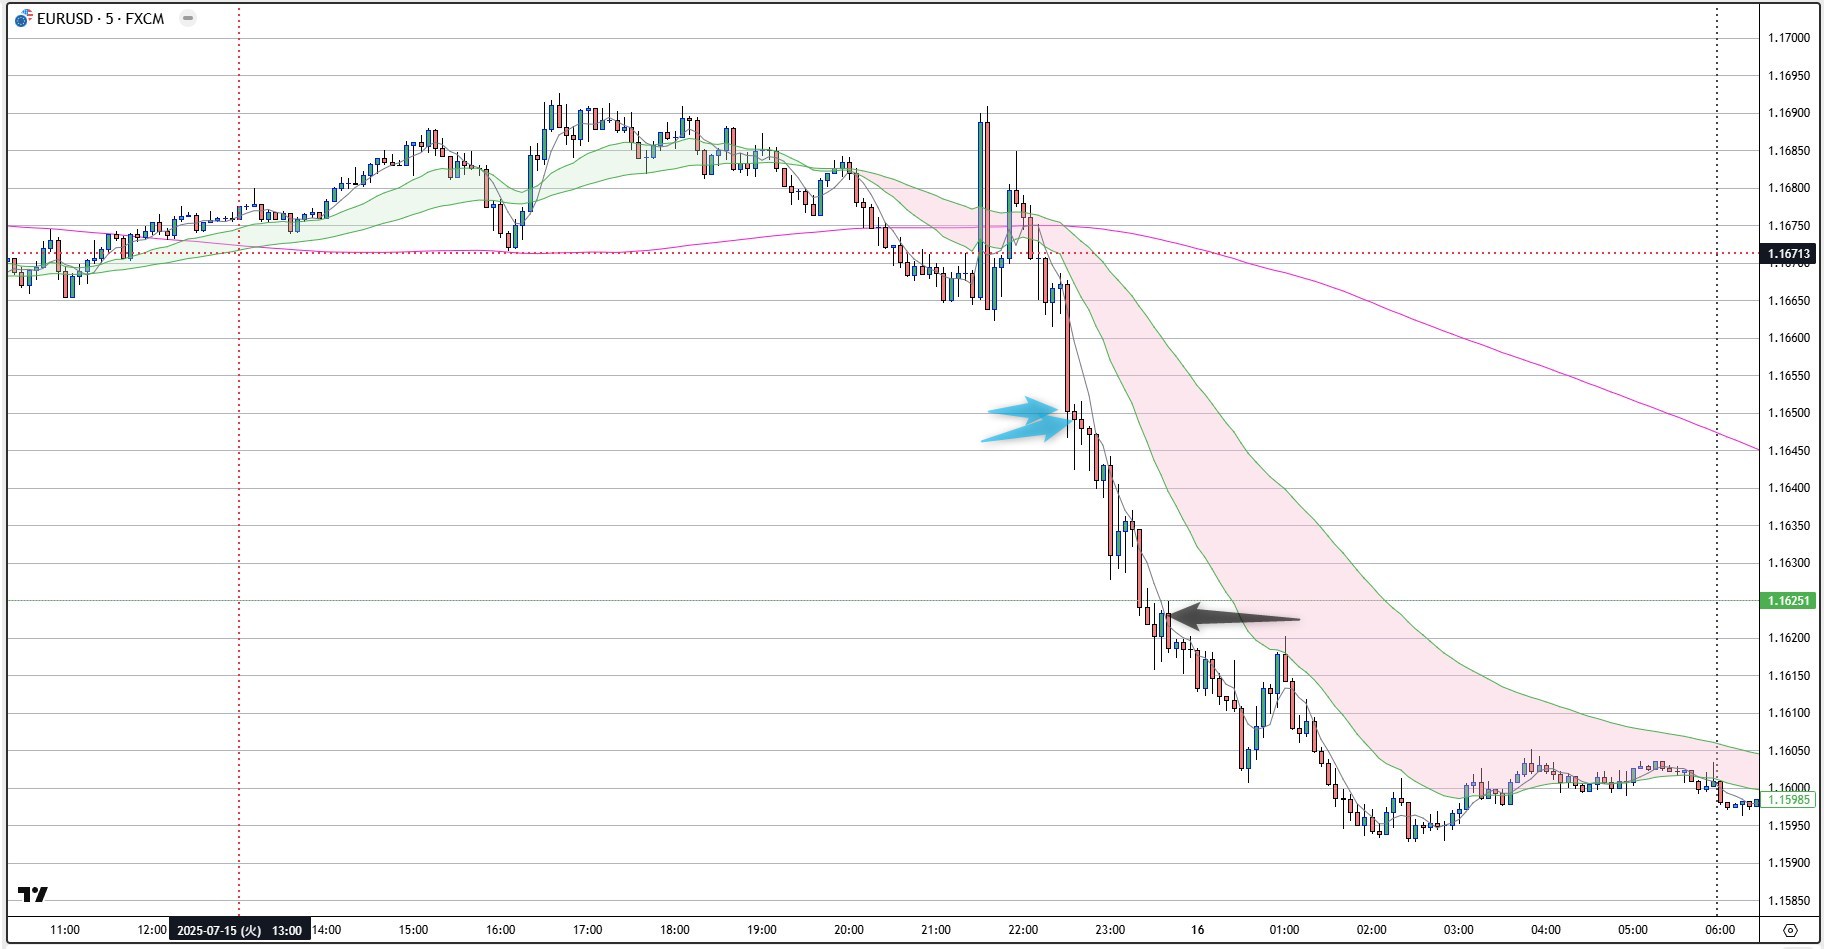
Task: Click the 1.16650 price axis value
Action: coord(1789,301)
